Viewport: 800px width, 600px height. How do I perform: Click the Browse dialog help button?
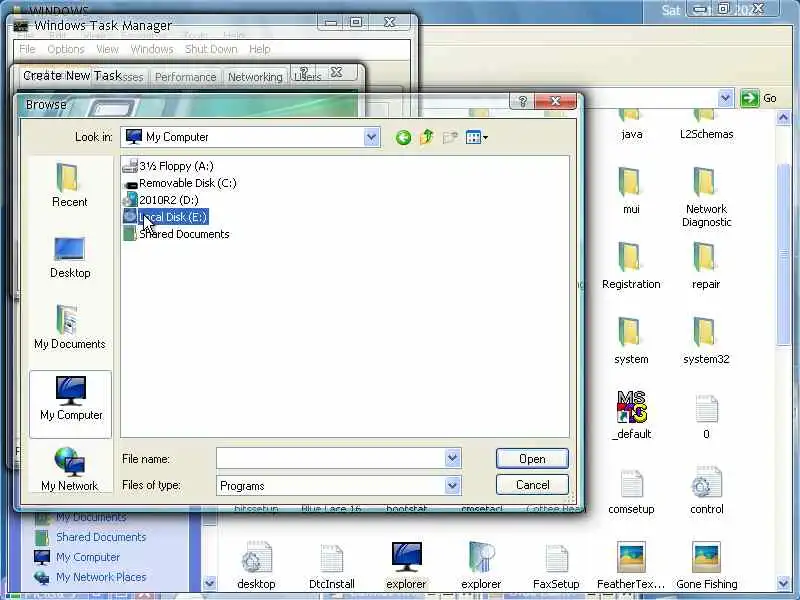tap(522, 102)
